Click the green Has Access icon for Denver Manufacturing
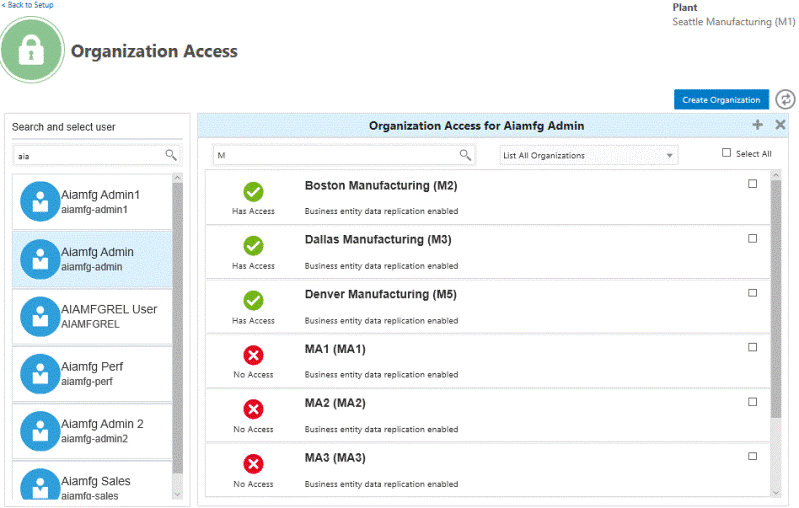The image size is (799, 508). pyautogui.click(x=253, y=301)
